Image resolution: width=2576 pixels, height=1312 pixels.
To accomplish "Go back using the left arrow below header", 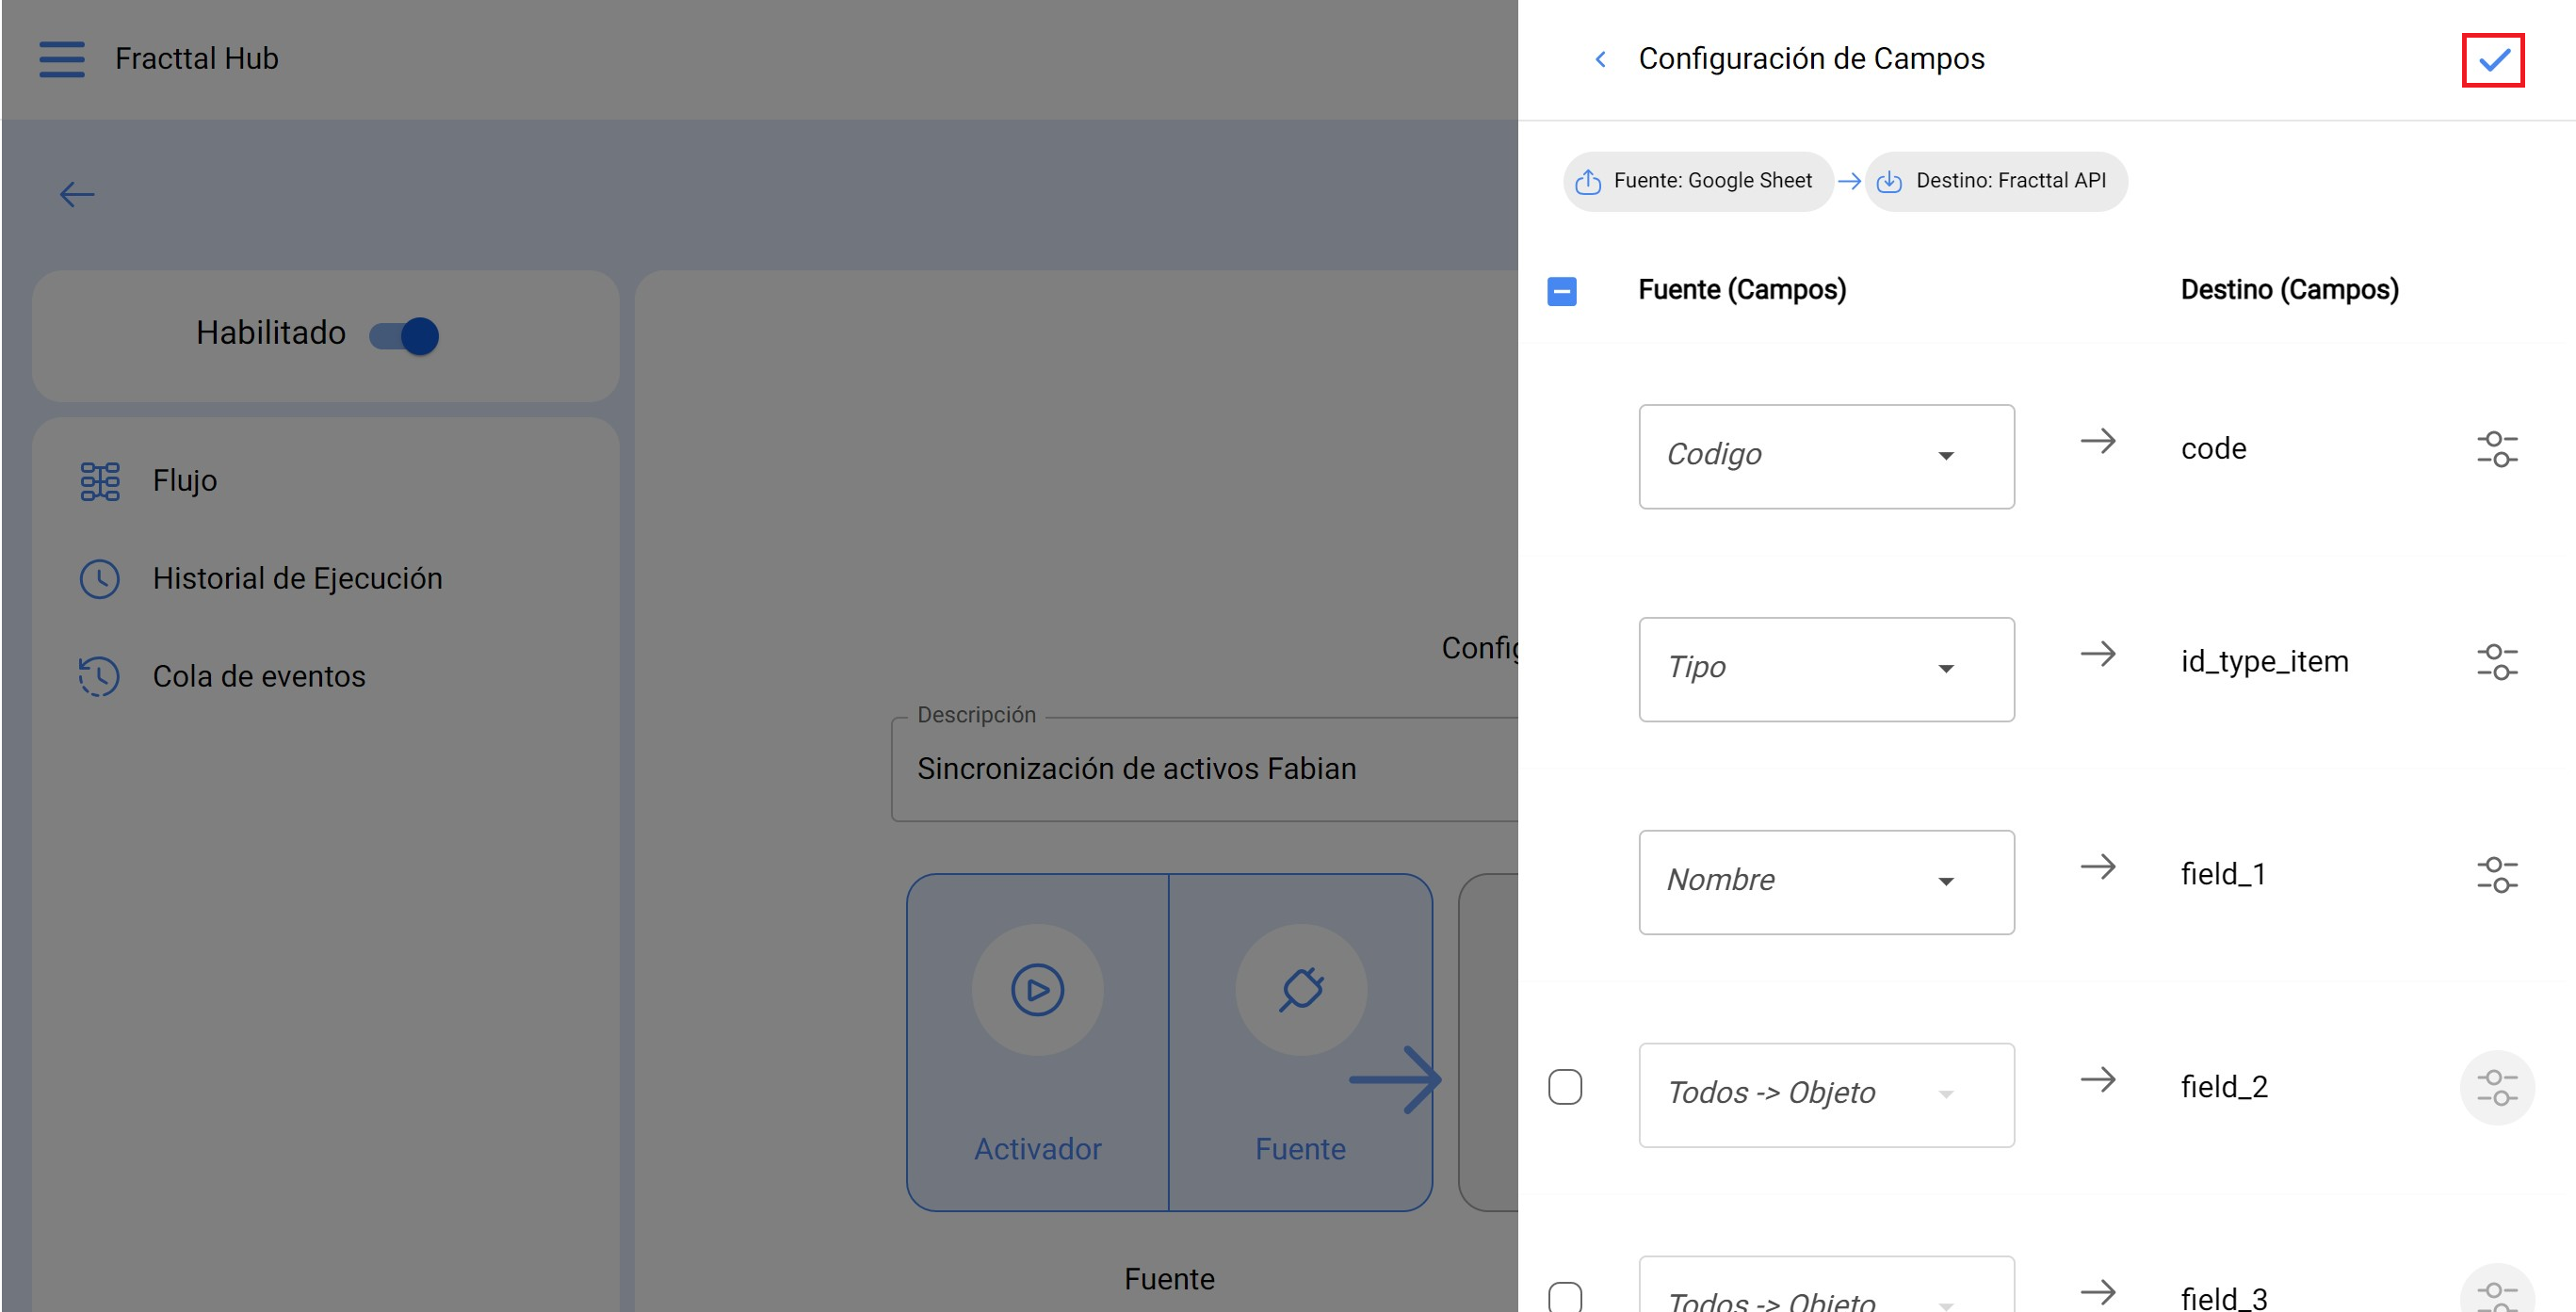I will [77, 194].
